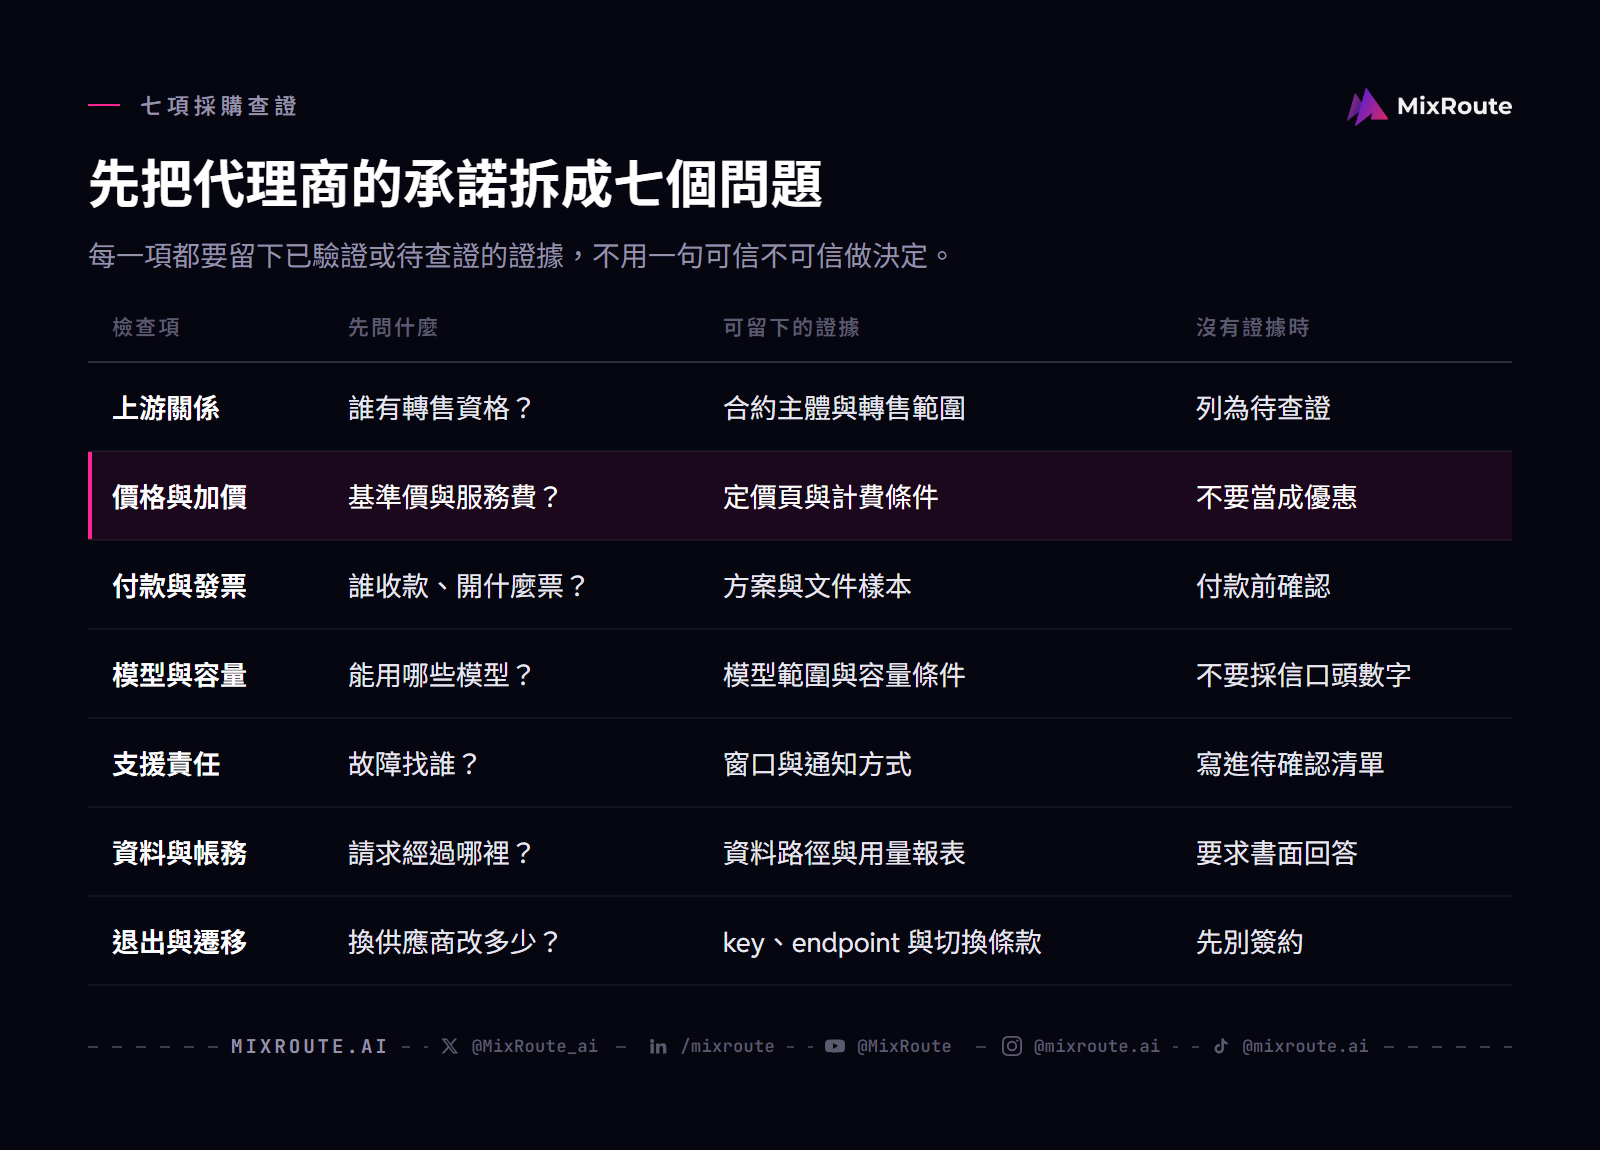This screenshot has width=1600, height=1150.
Task: Click the cell 寫進待確認清單
Action: click(1290, 764)
